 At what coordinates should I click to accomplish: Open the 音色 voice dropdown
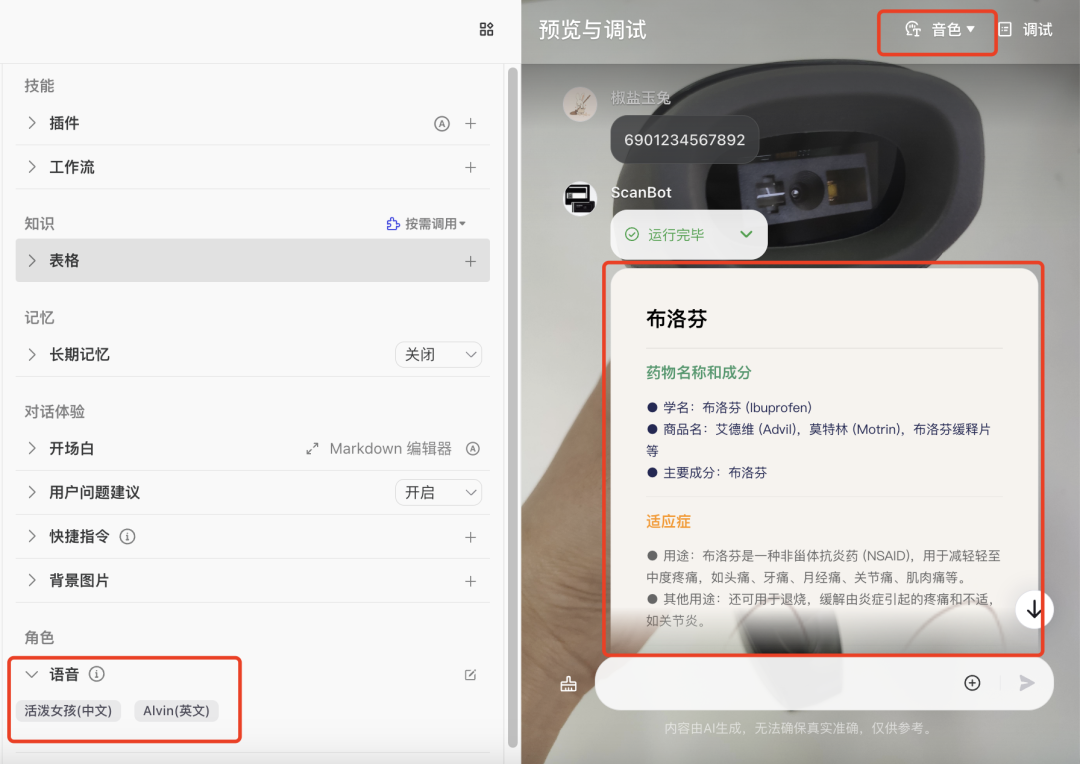point(940,30)
